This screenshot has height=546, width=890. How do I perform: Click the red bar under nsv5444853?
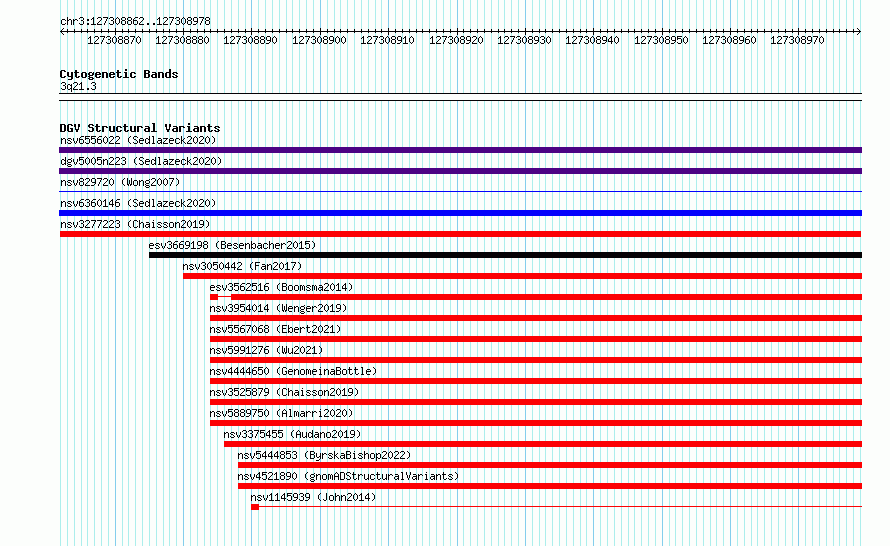[x=550, y=465]
